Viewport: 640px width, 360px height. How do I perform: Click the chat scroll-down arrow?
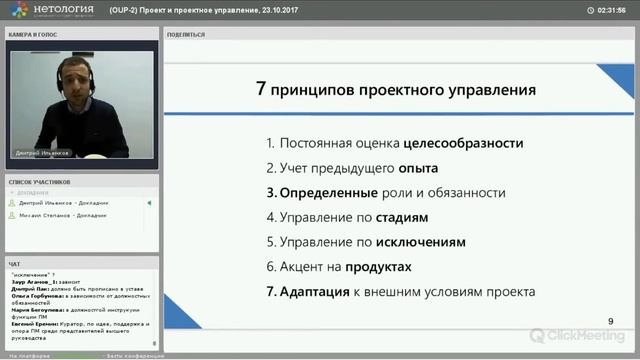(x=154, y=344)
